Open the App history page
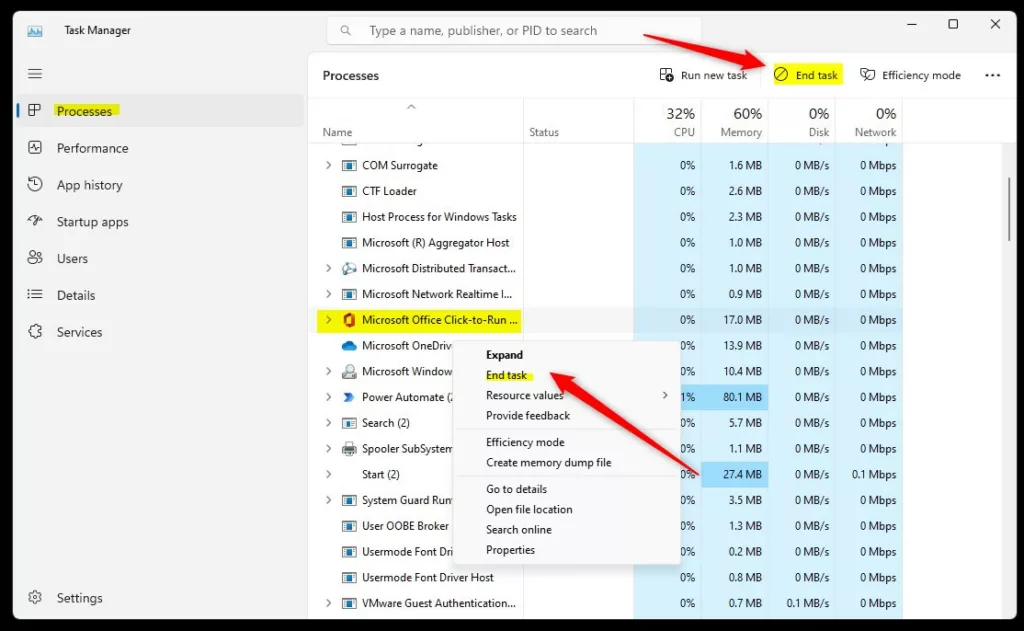 click(161, 185)
